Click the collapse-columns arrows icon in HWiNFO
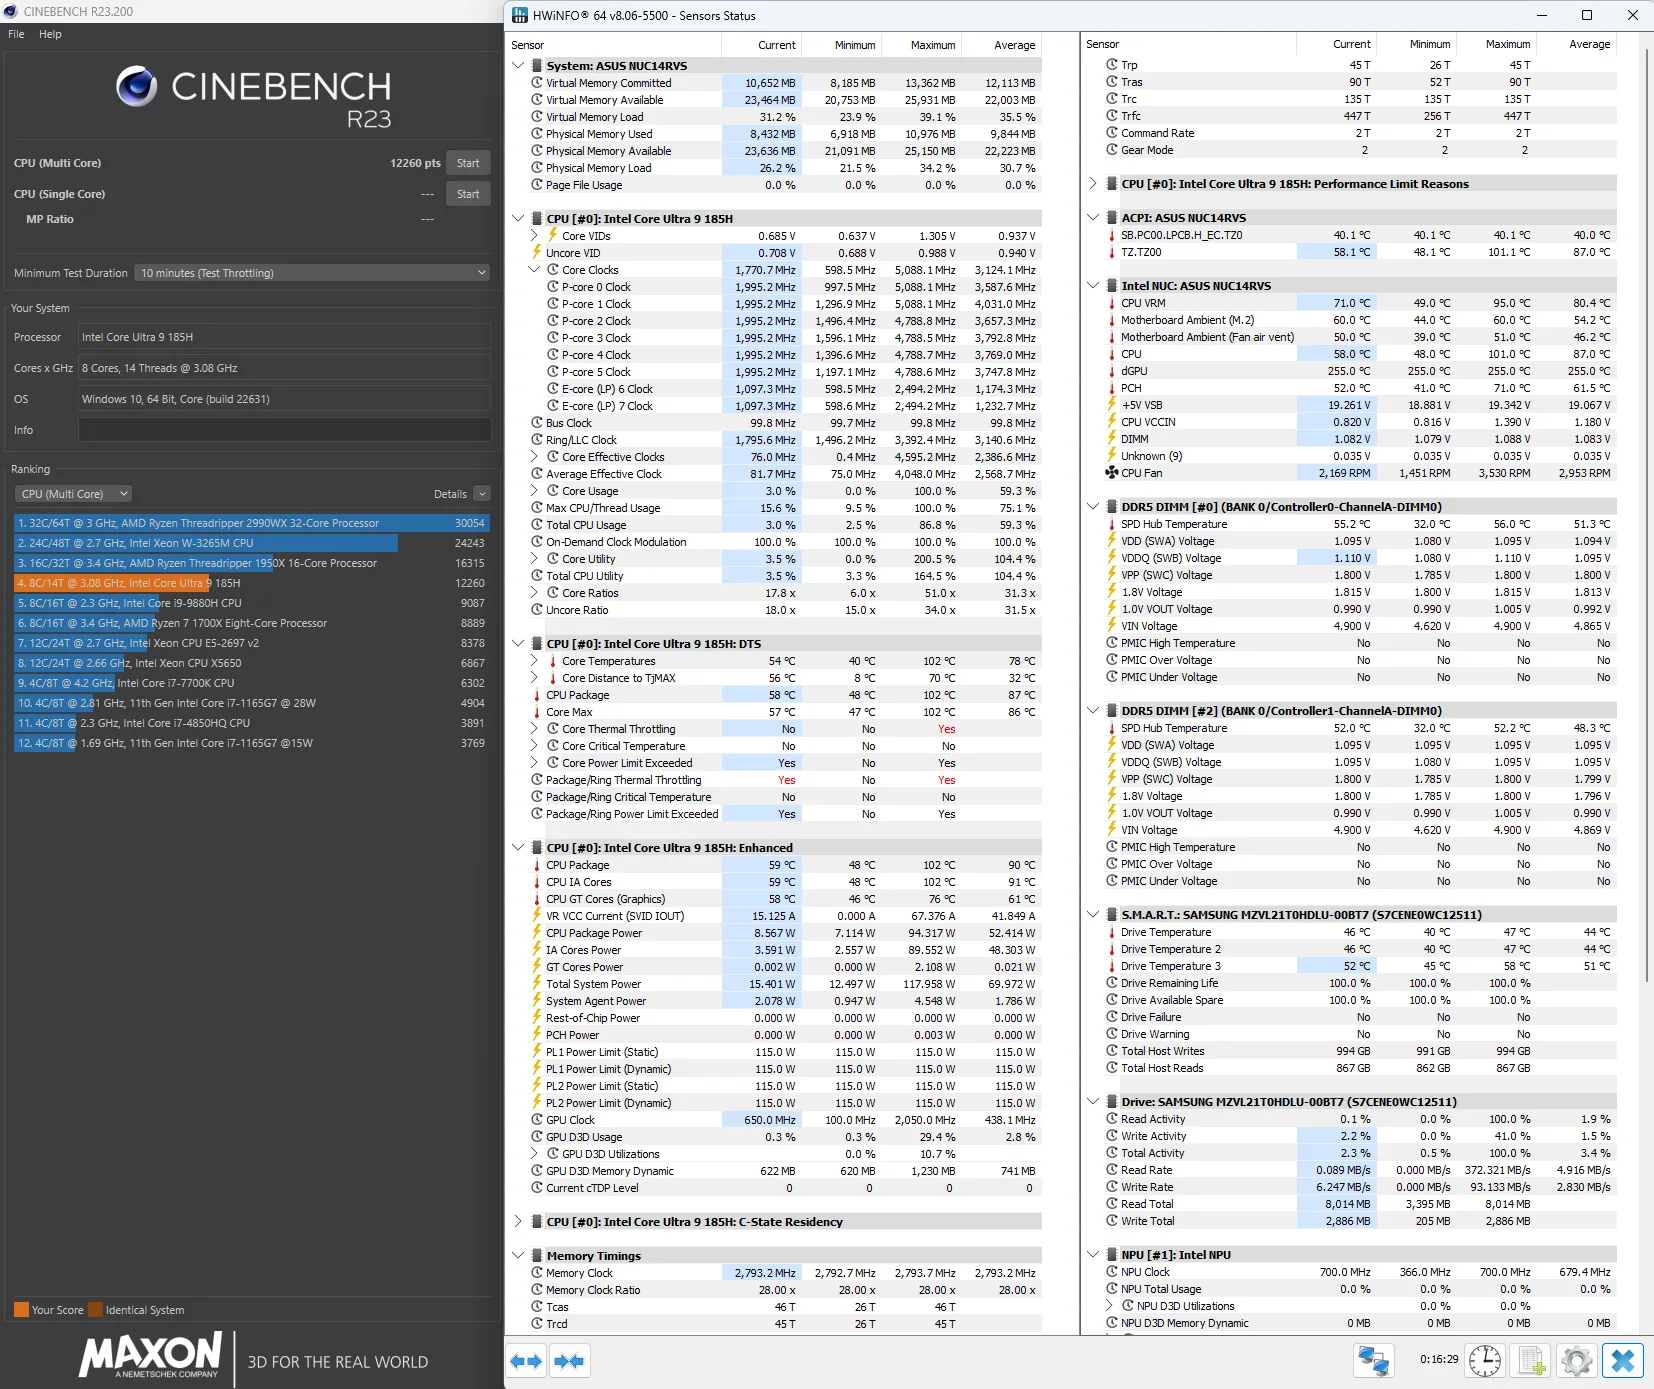Image resolution: width=1654 pixels, height=1389 pixels. 569,1361
